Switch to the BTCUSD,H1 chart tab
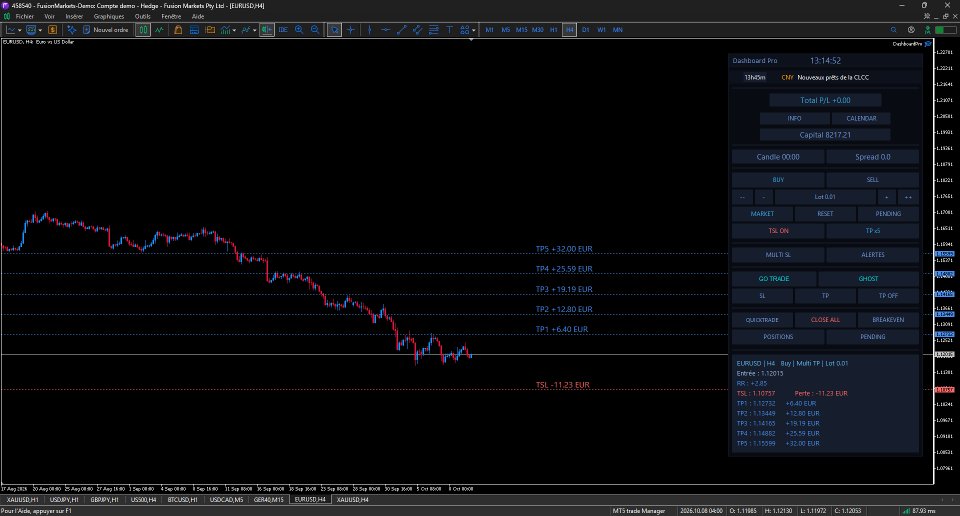 click(182, 499)
